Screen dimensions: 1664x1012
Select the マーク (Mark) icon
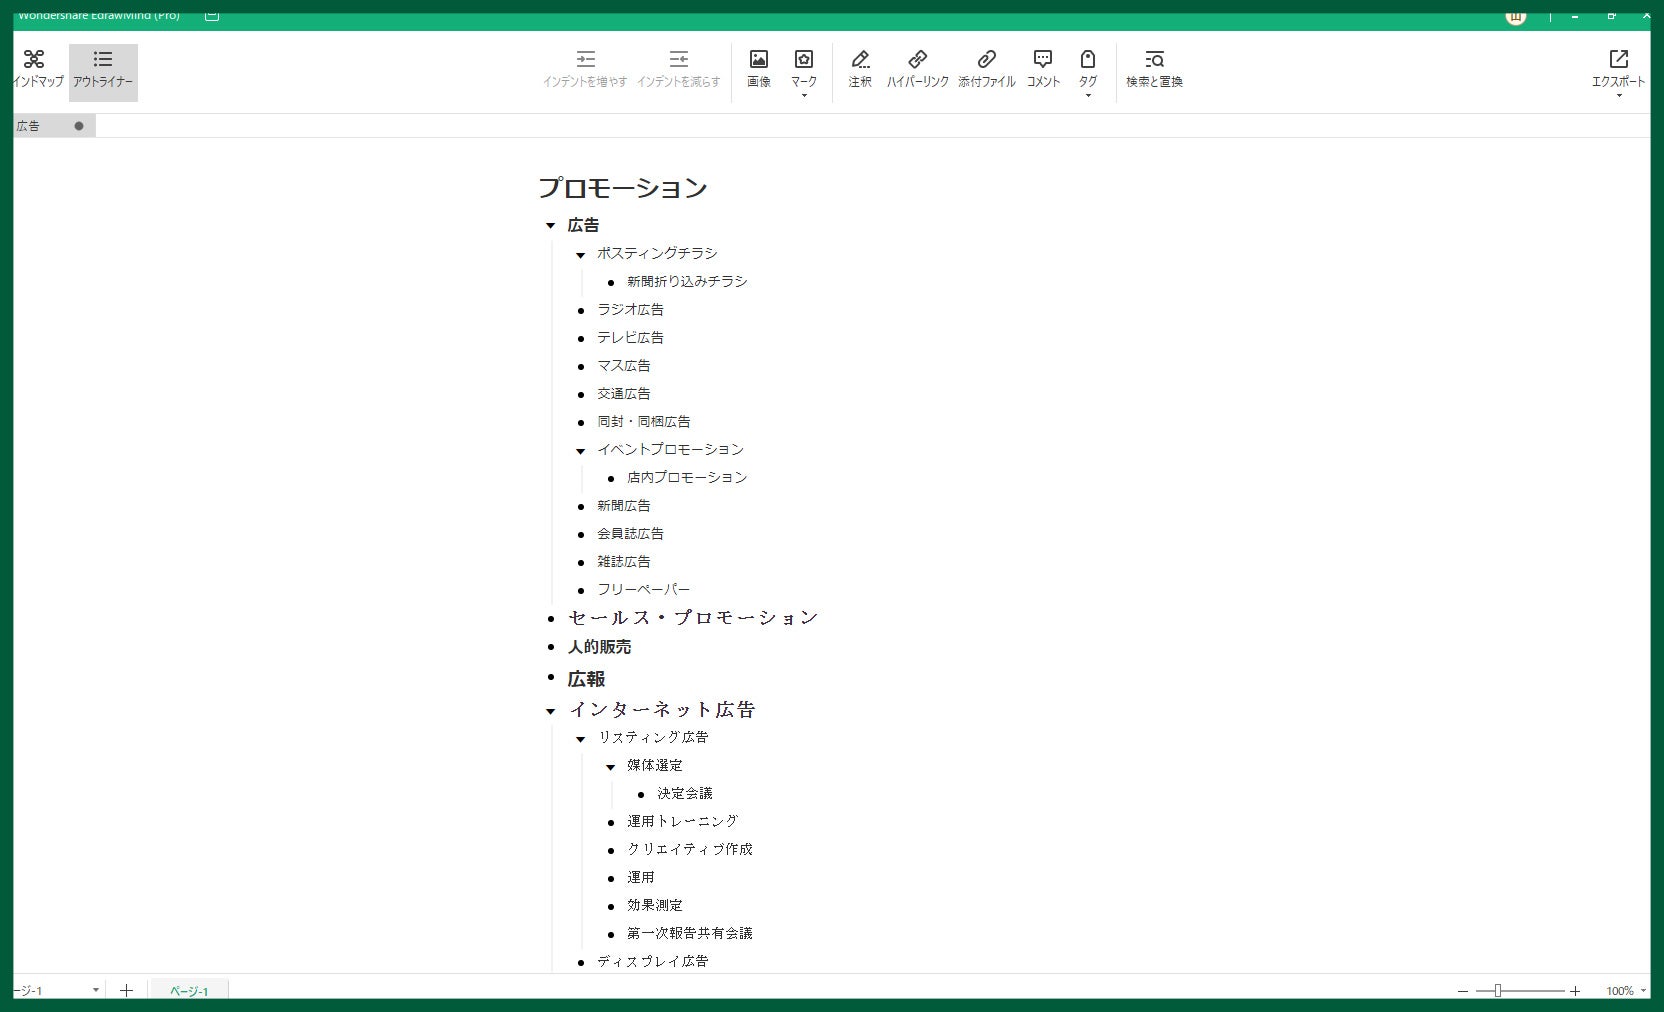(804, 60)
